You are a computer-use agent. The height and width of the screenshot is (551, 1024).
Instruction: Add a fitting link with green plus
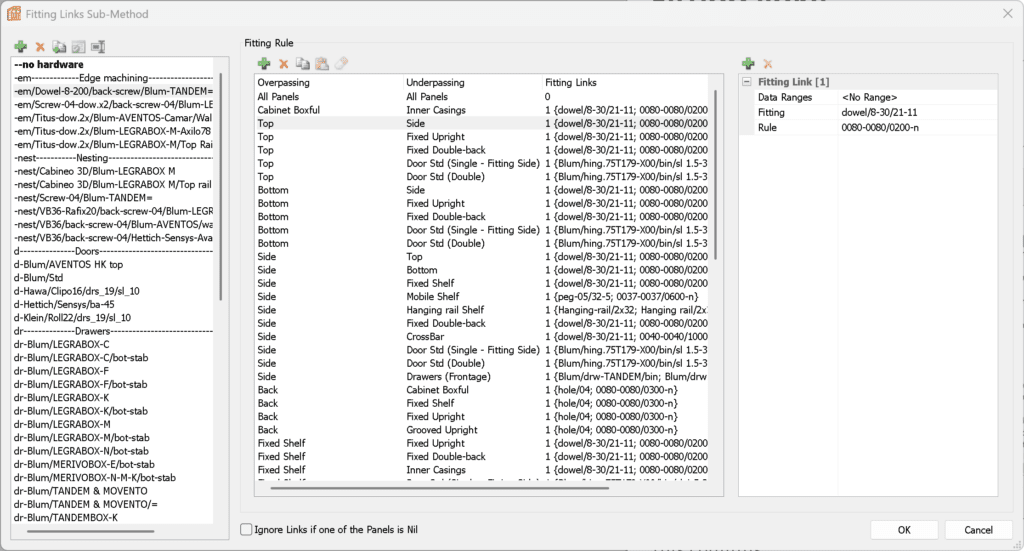click(748, 63)
